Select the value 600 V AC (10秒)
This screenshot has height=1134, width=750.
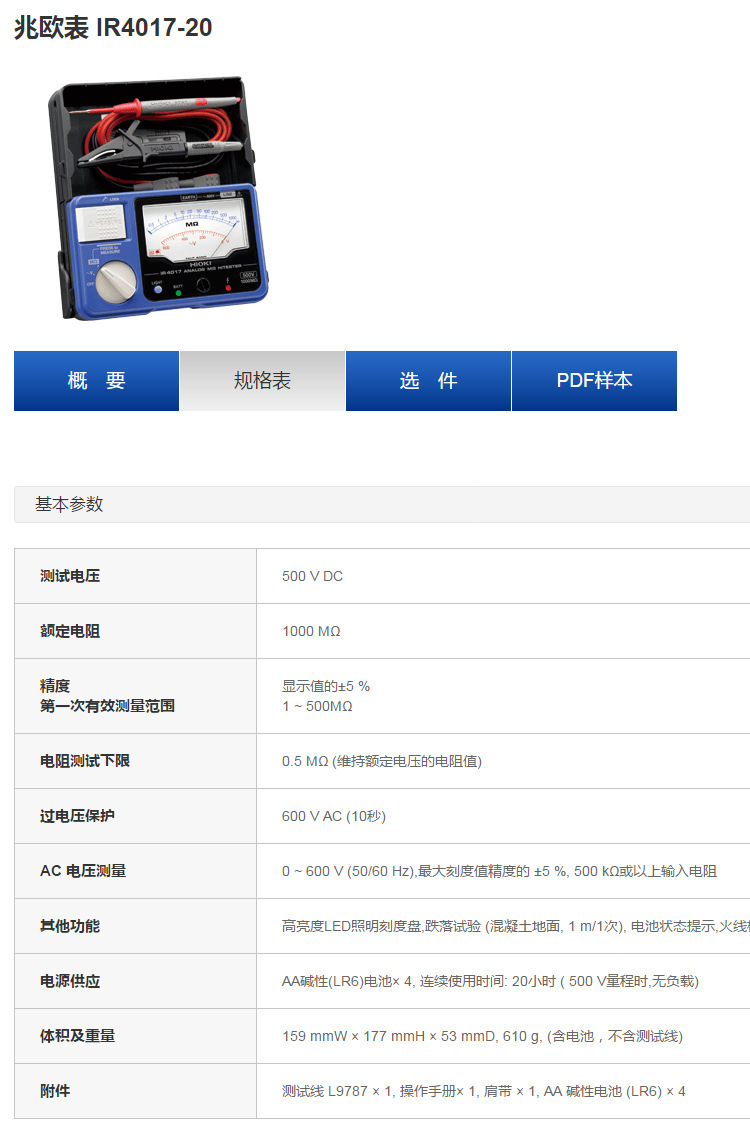click(x=333, y=817)
